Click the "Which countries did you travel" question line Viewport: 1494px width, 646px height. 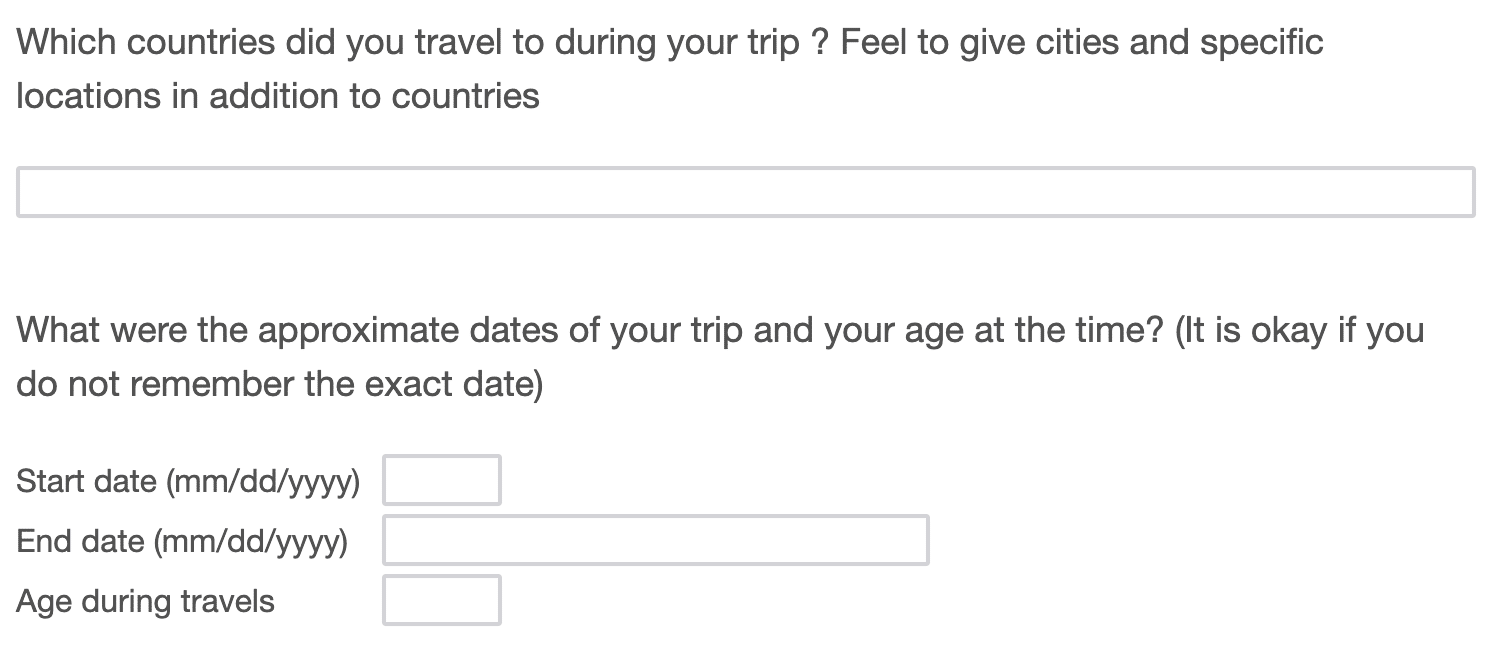[x=670, y=43]
